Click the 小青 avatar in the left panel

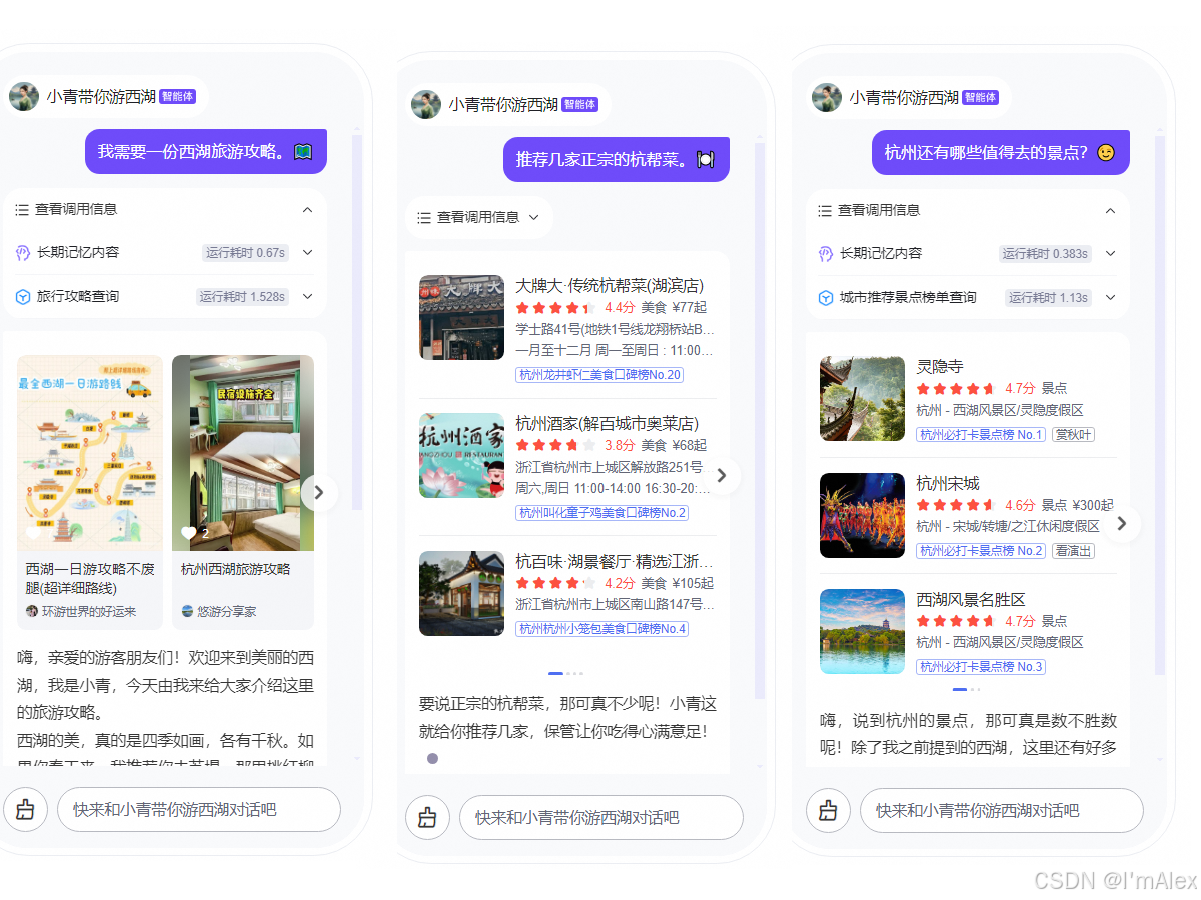[x=23, y=96]
